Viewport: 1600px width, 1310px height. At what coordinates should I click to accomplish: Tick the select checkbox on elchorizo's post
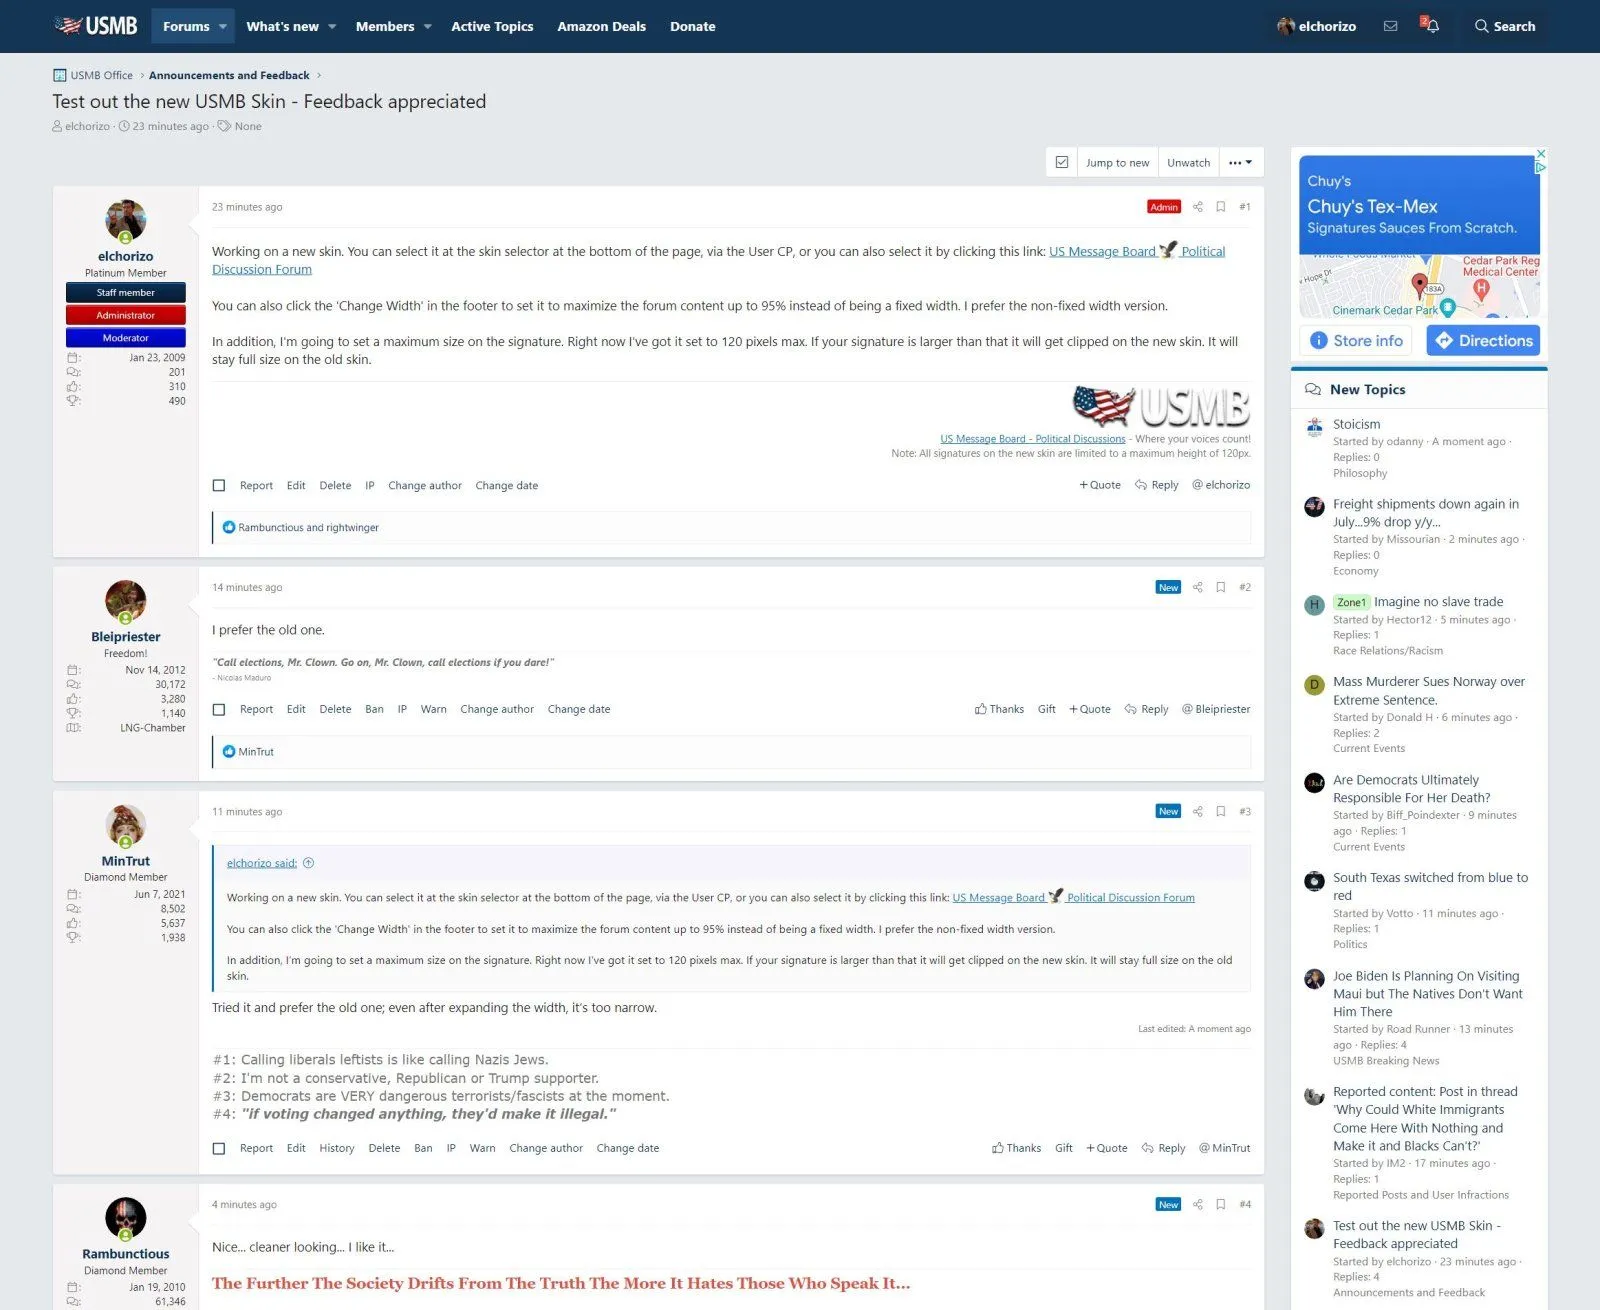point(219,486)
